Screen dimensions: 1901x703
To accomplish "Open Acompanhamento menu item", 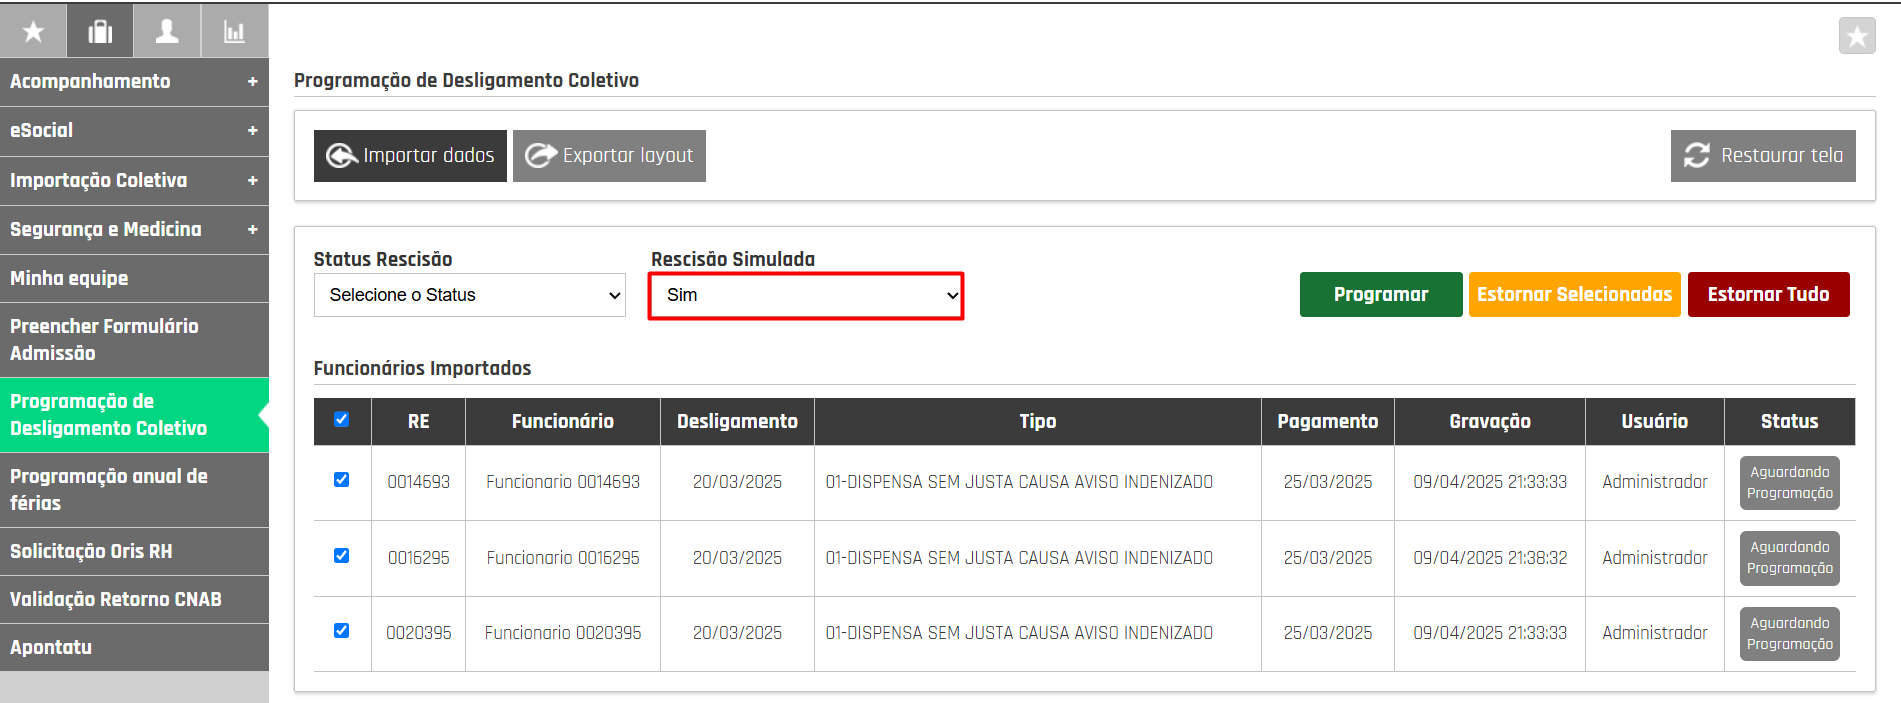I will [x=134, y=82].
